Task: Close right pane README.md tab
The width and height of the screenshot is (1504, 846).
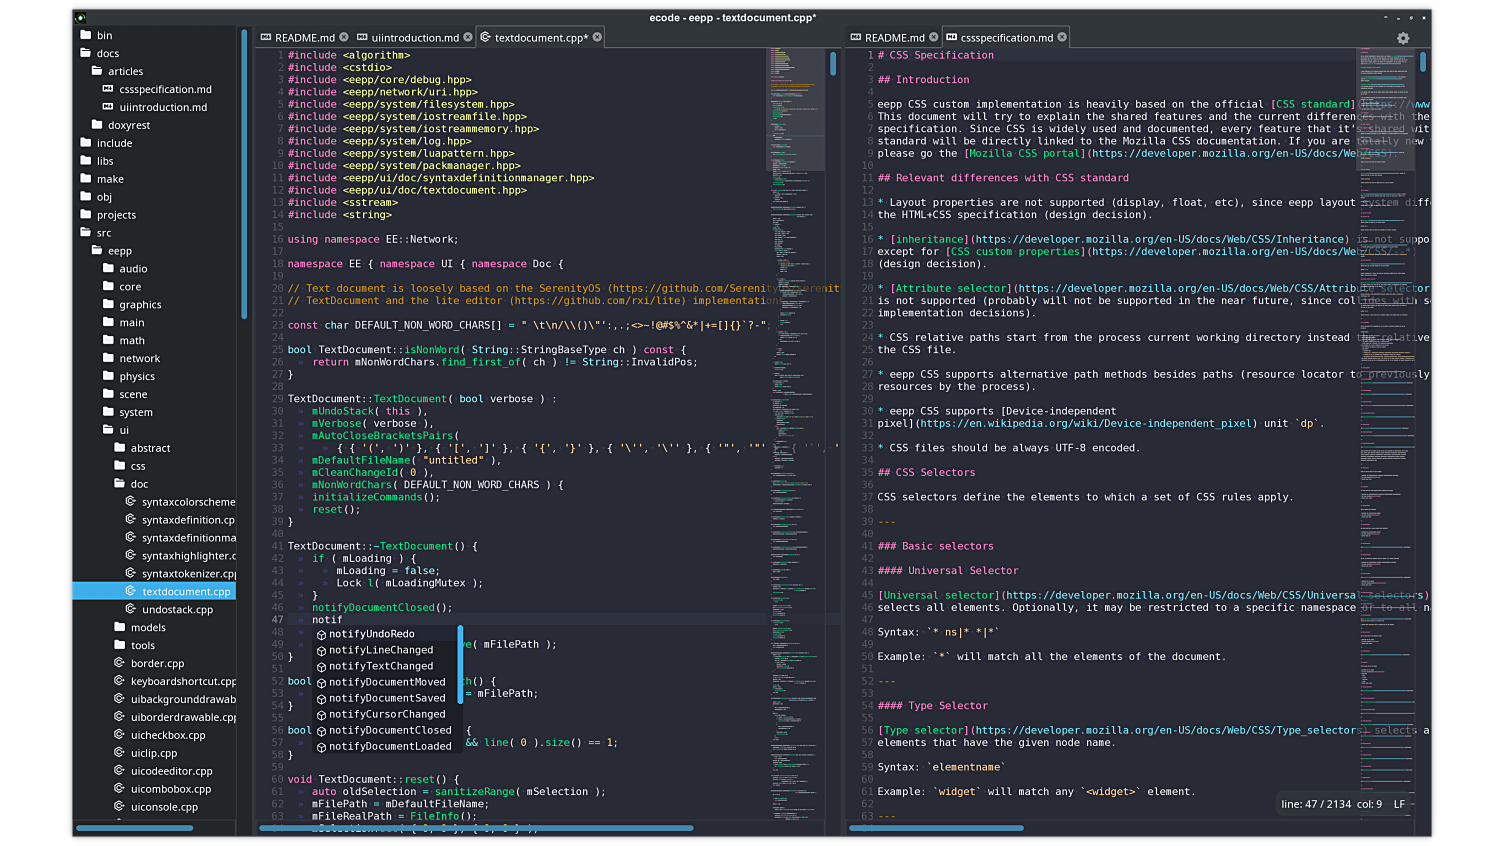Action: pos(934,37)
